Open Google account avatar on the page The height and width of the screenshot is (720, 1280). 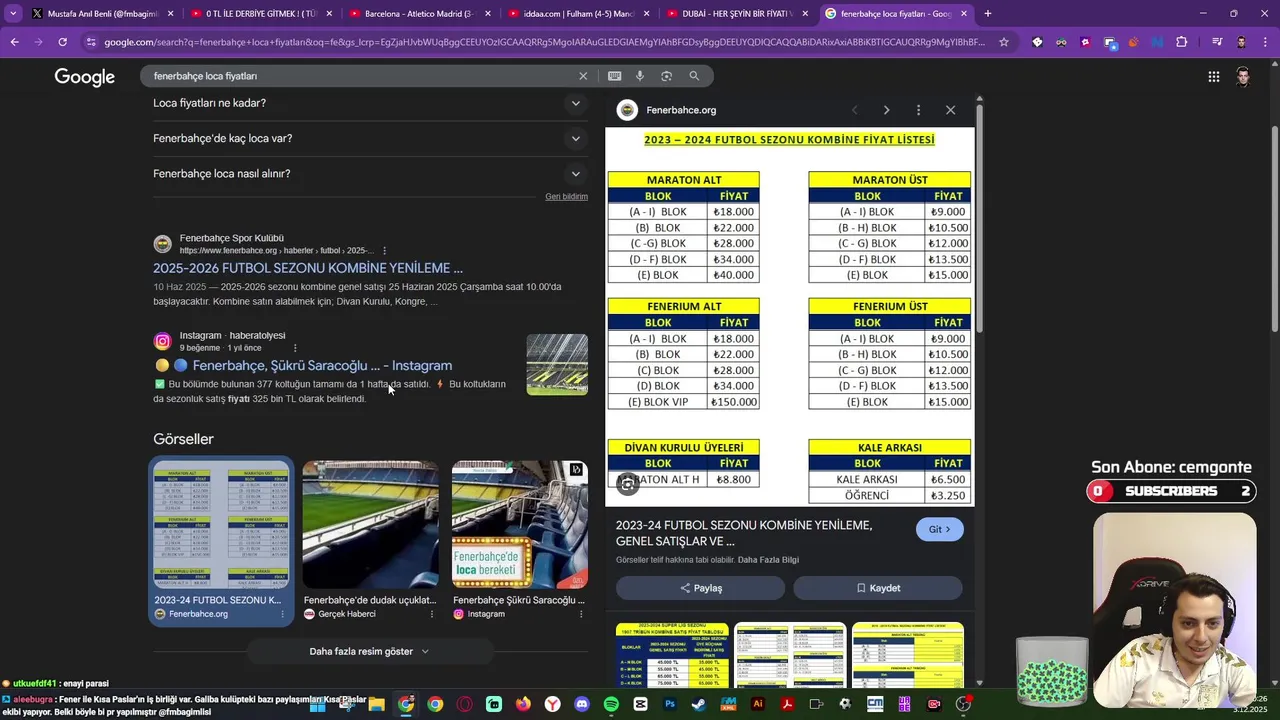click(1243, 77)
